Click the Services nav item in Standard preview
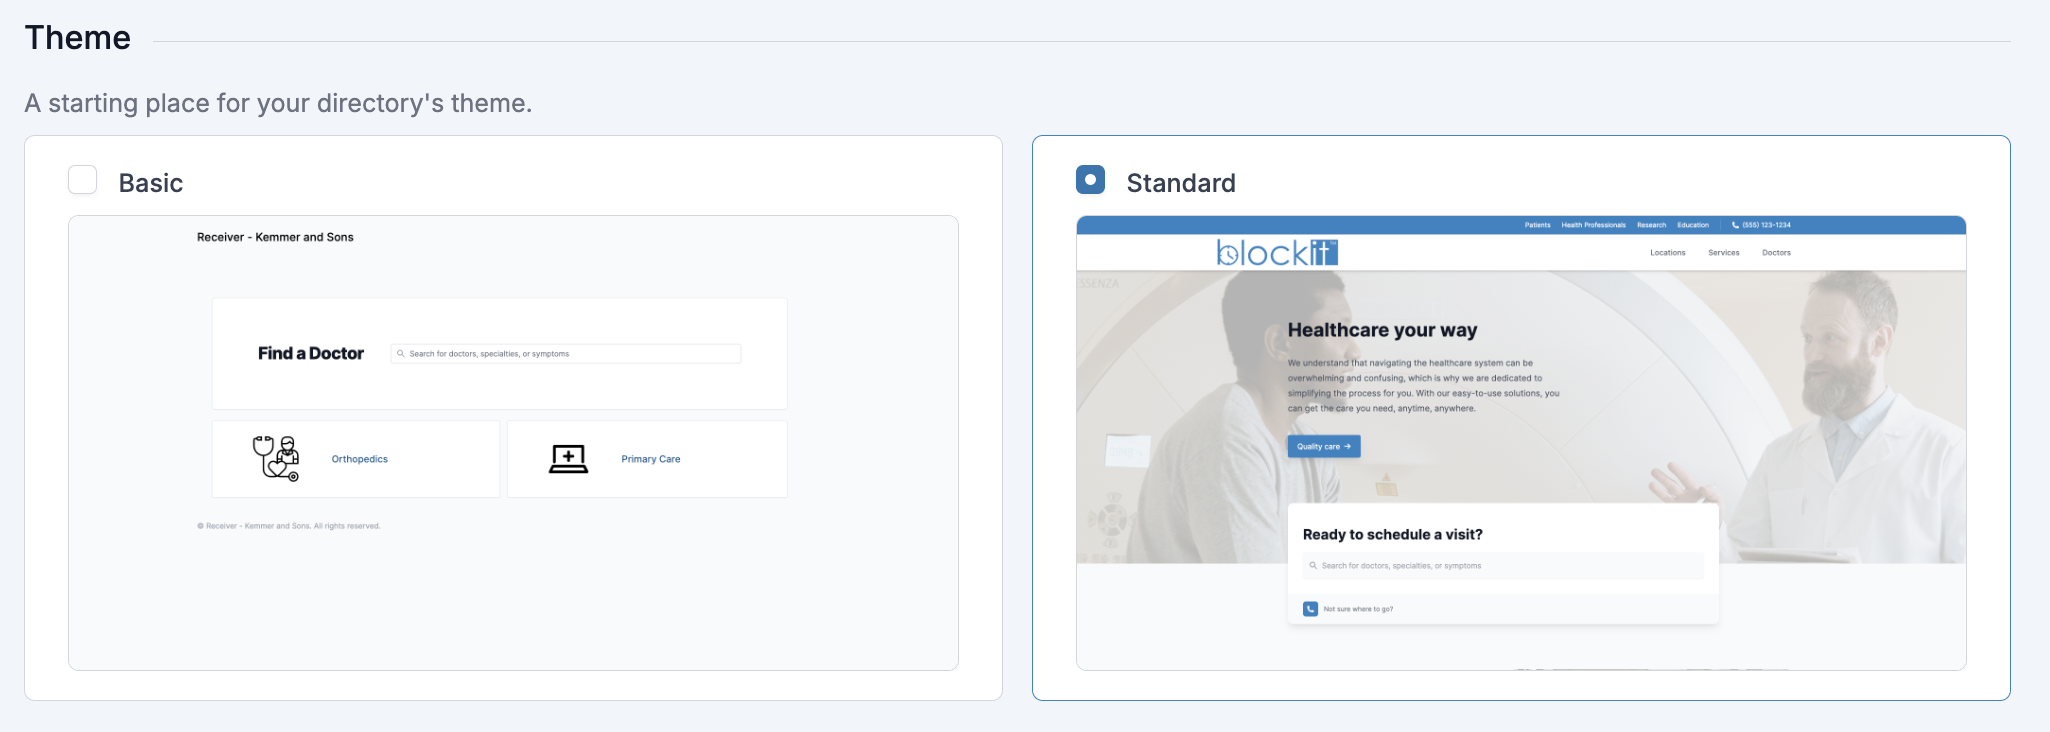The image size is (2050, 732). 1724,253
